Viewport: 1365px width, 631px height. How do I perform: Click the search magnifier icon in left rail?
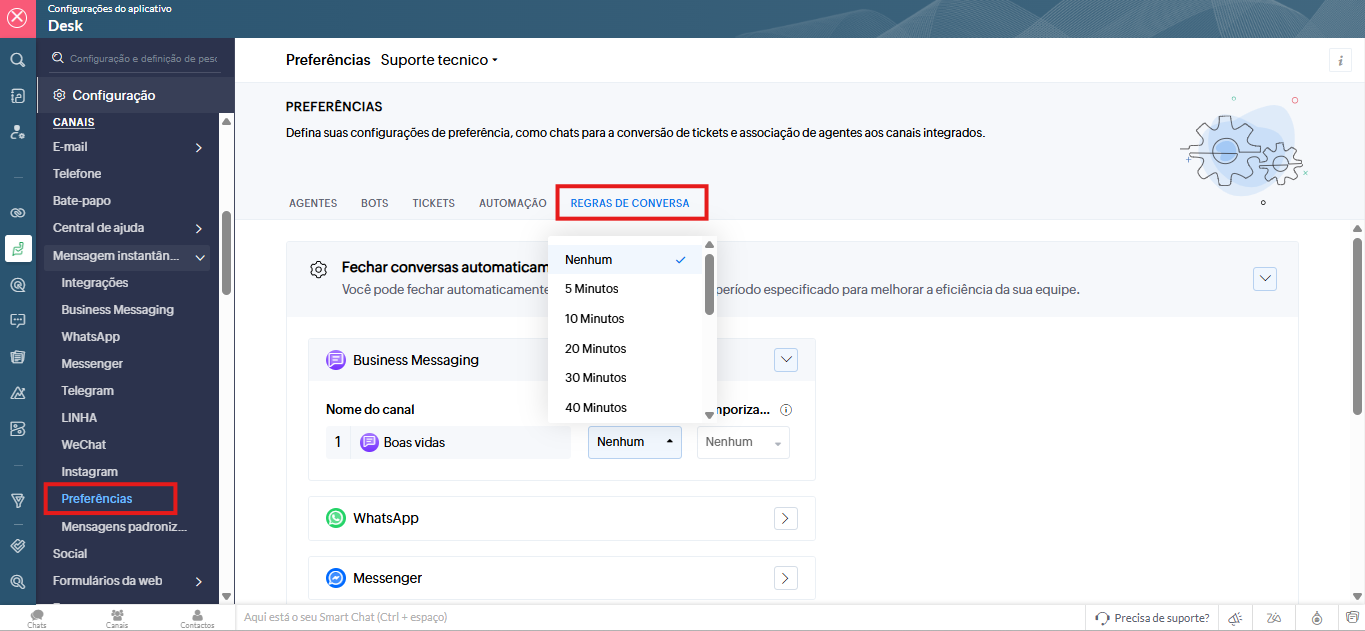[x=17, y=60]
